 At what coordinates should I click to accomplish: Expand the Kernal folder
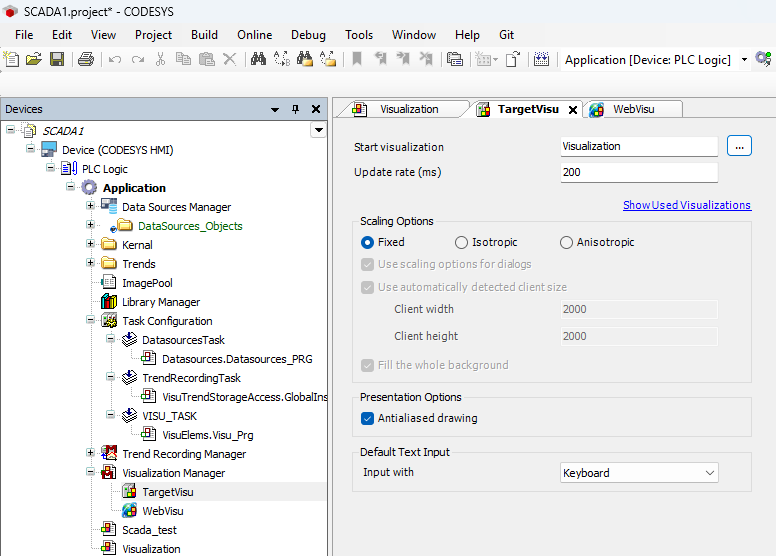[x=91, y=243]
